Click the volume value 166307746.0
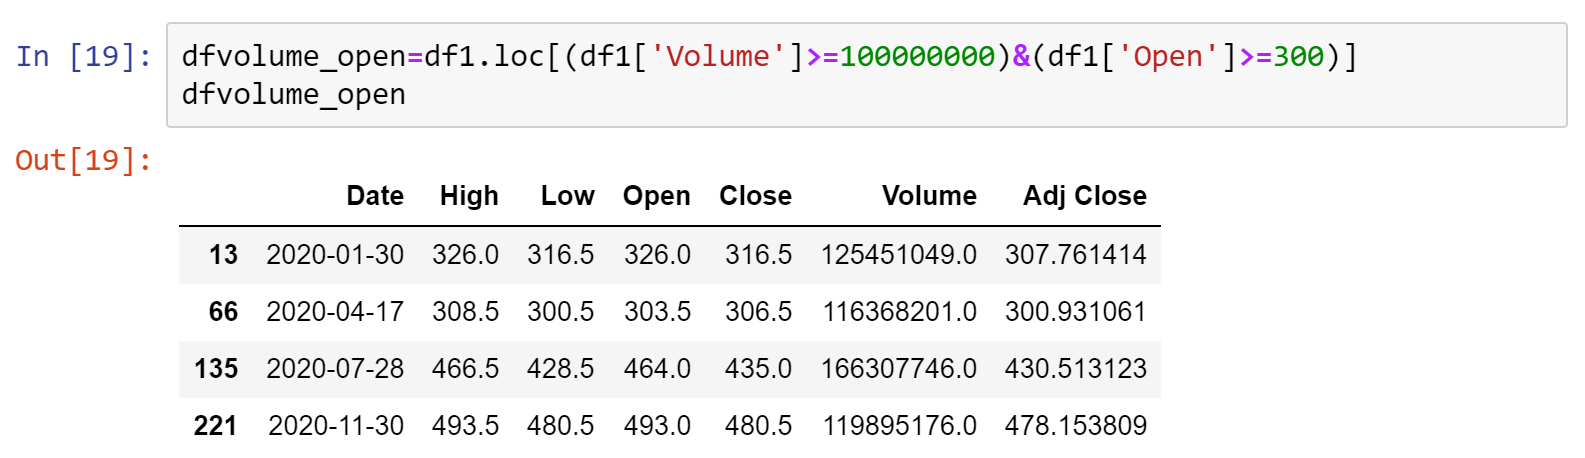Screen dimensions: 1585x458 click(899, 369)
